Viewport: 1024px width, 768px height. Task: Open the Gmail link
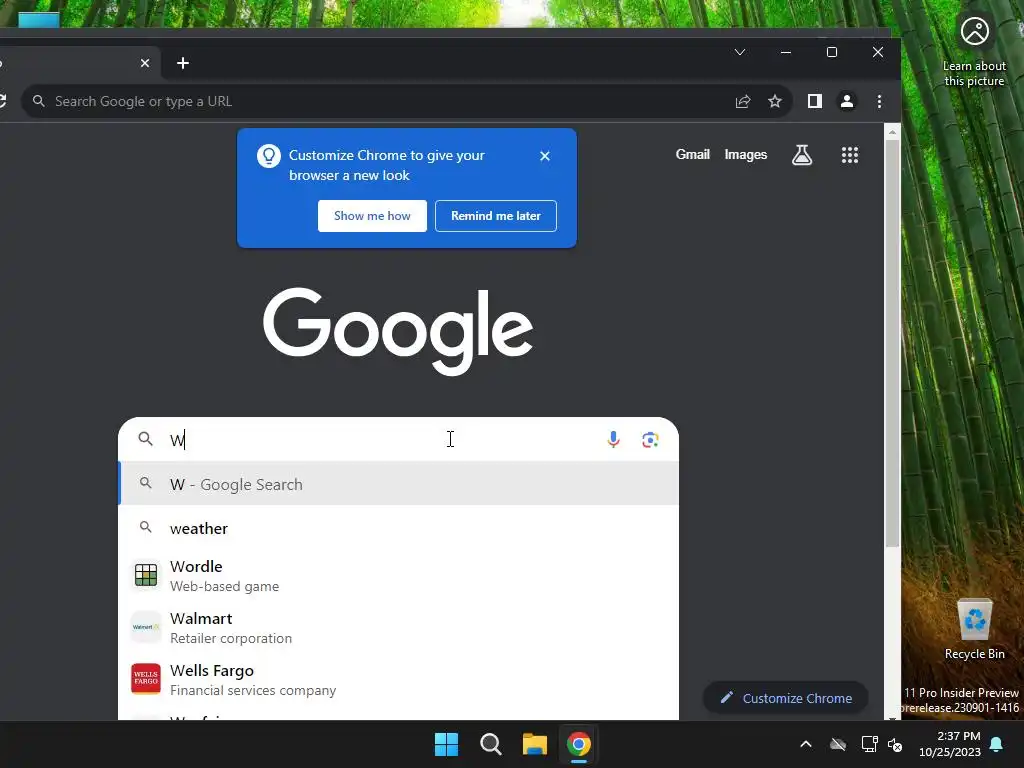coord(692,155)
